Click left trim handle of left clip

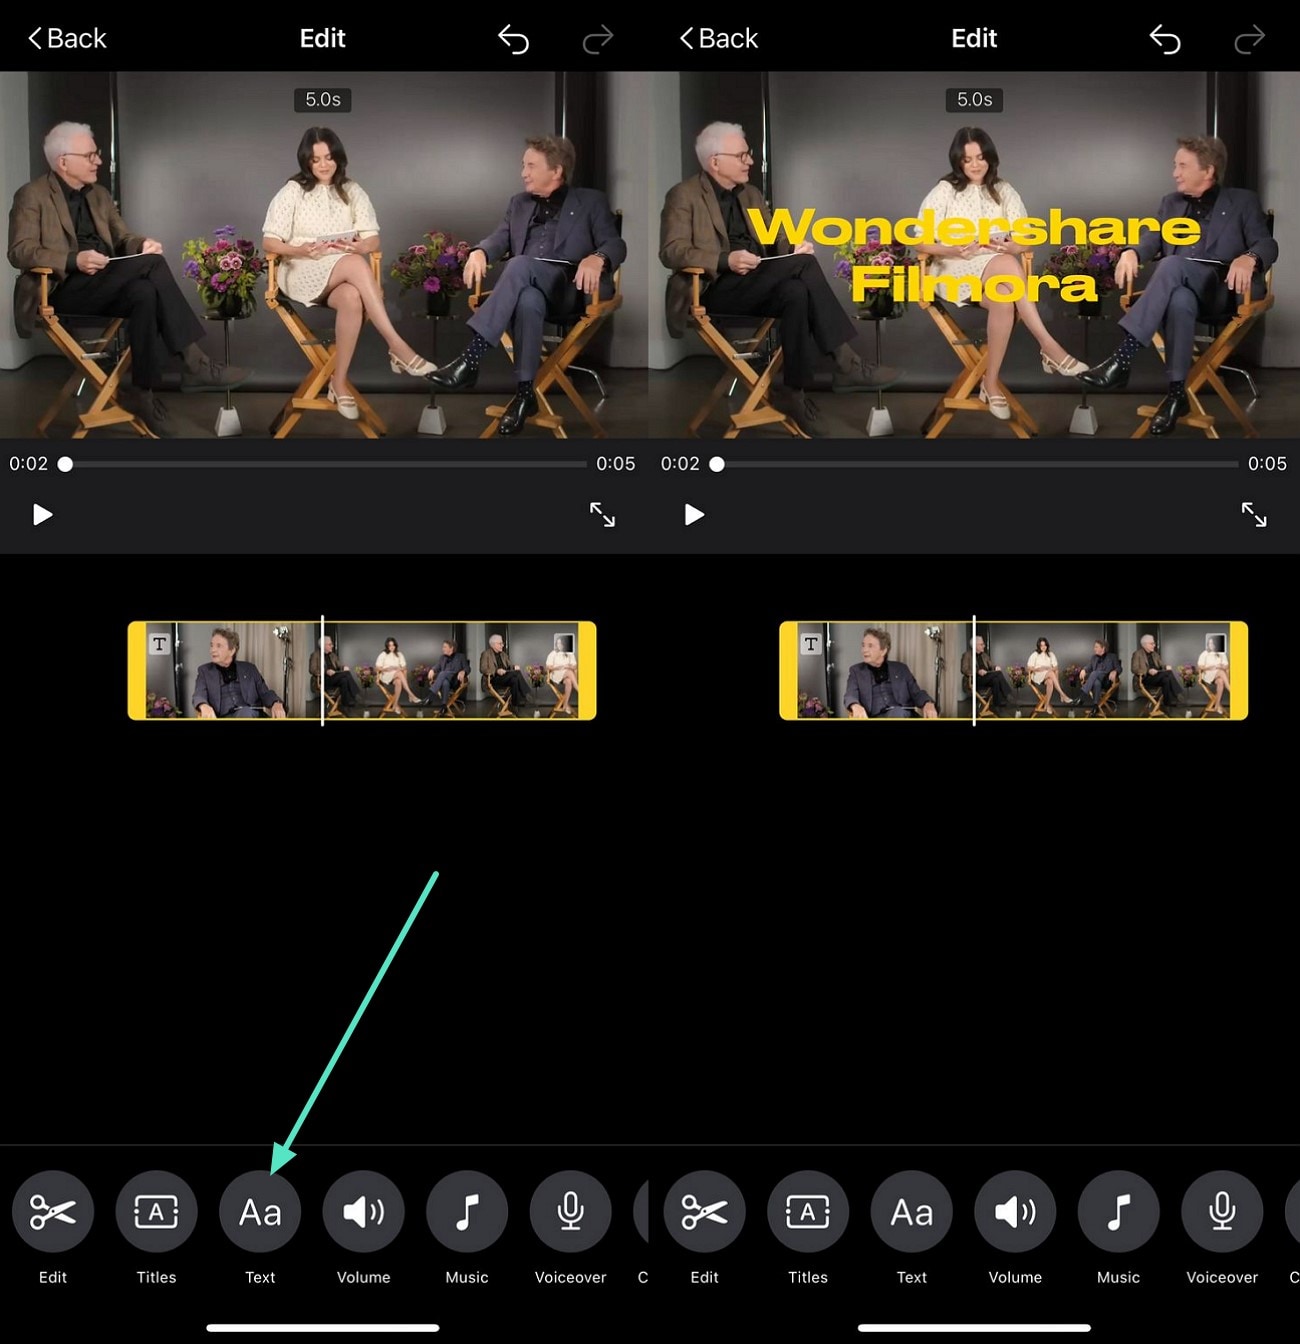(137, 670)
